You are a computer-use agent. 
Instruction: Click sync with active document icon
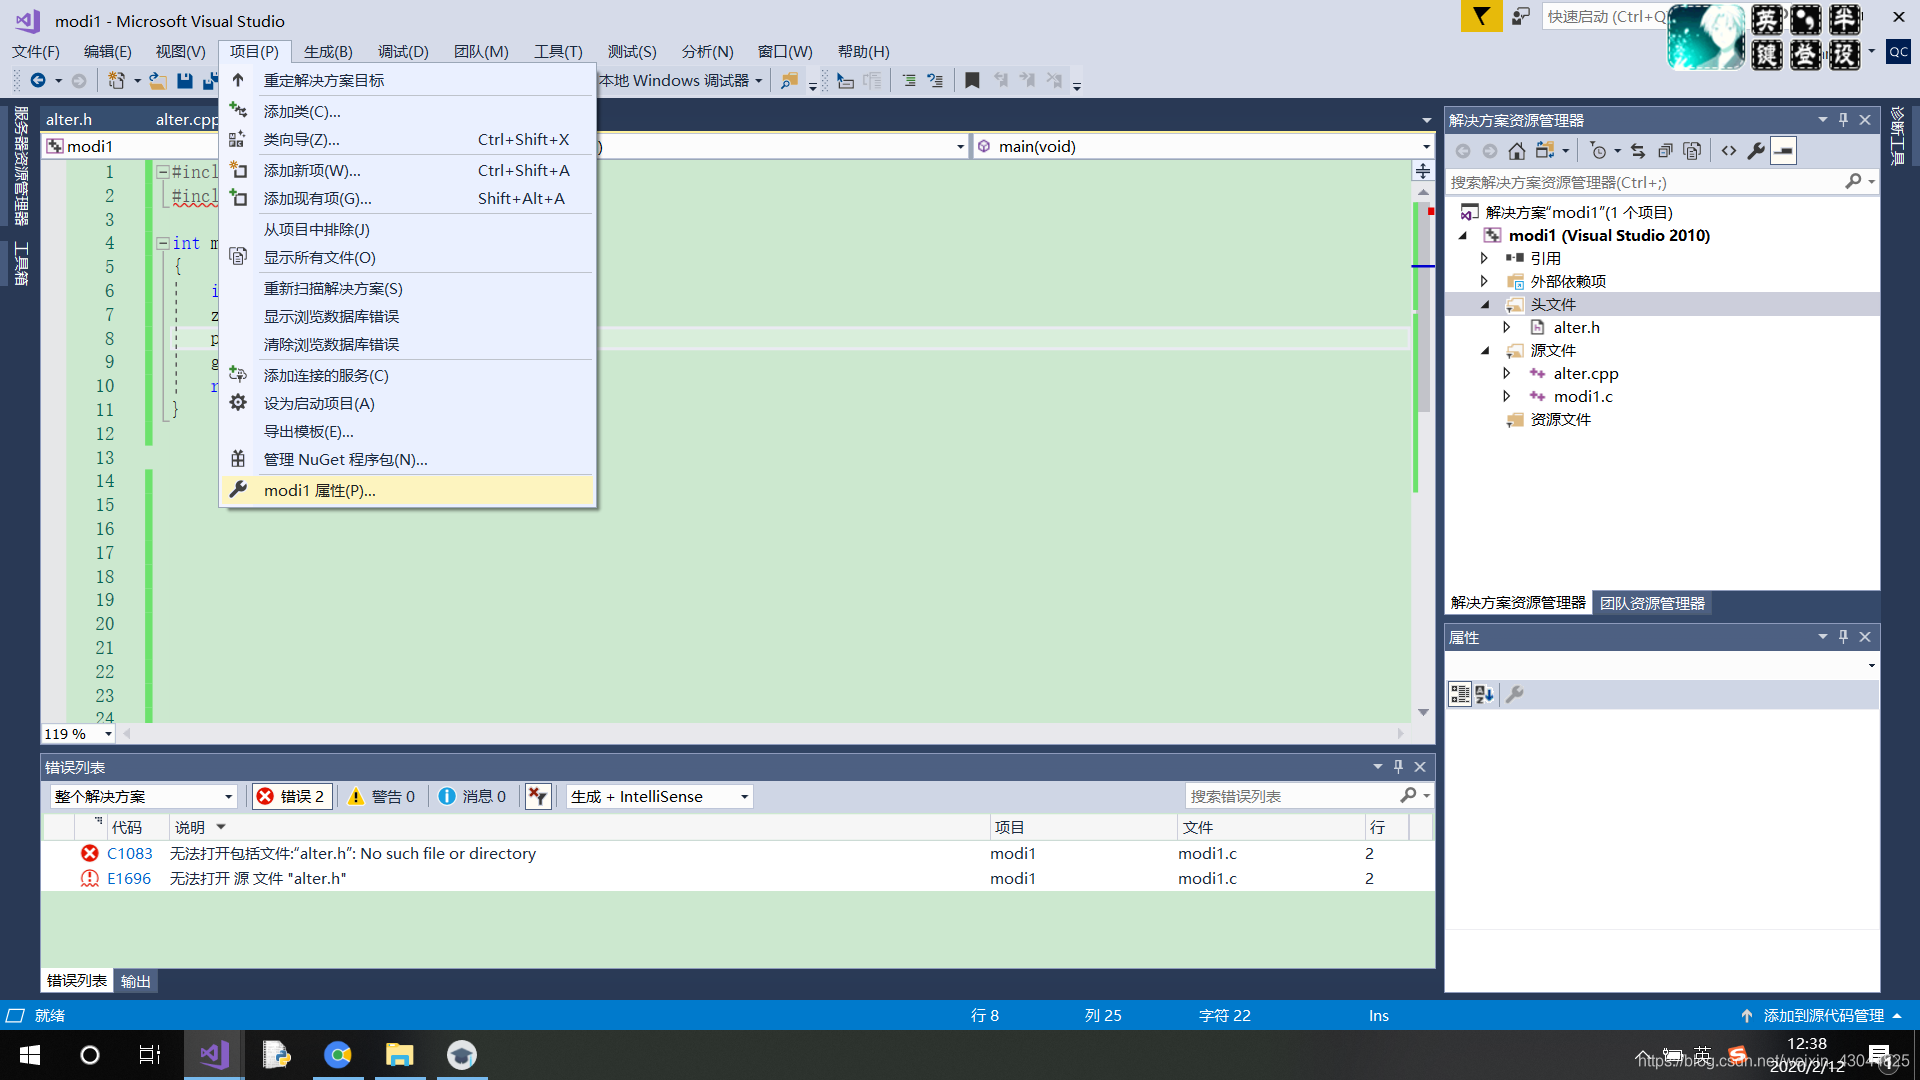tap(1638, 151)
